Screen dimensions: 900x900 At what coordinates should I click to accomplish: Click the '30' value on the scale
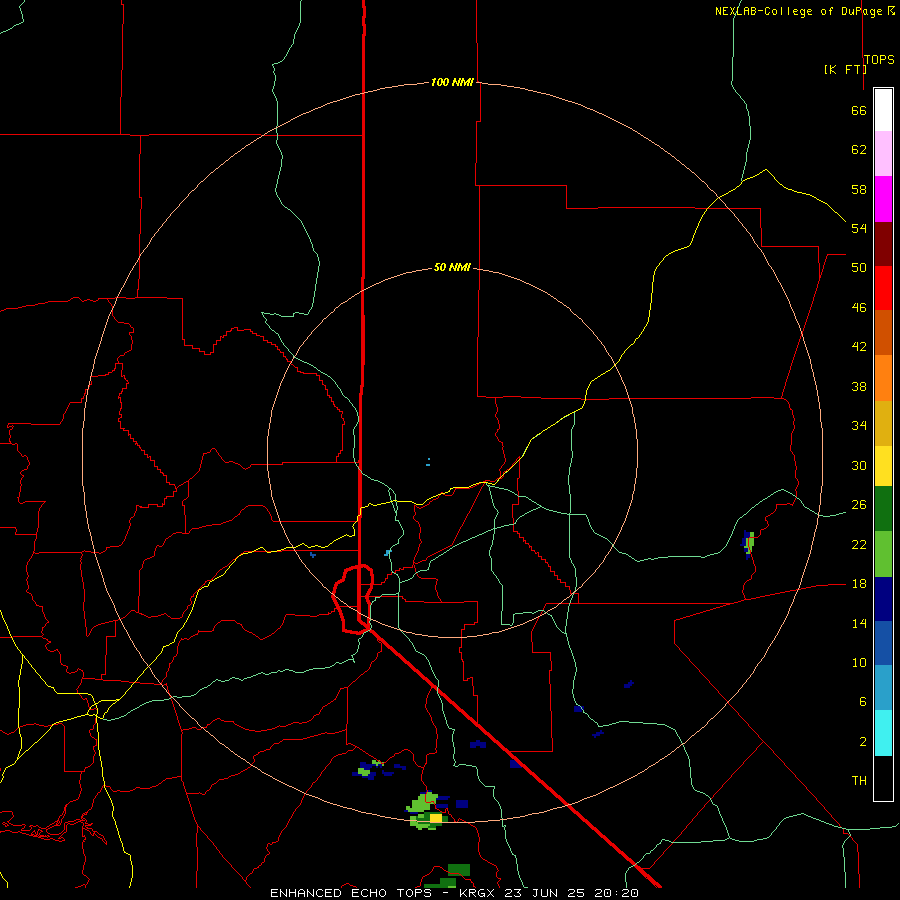tap(859, 465)
